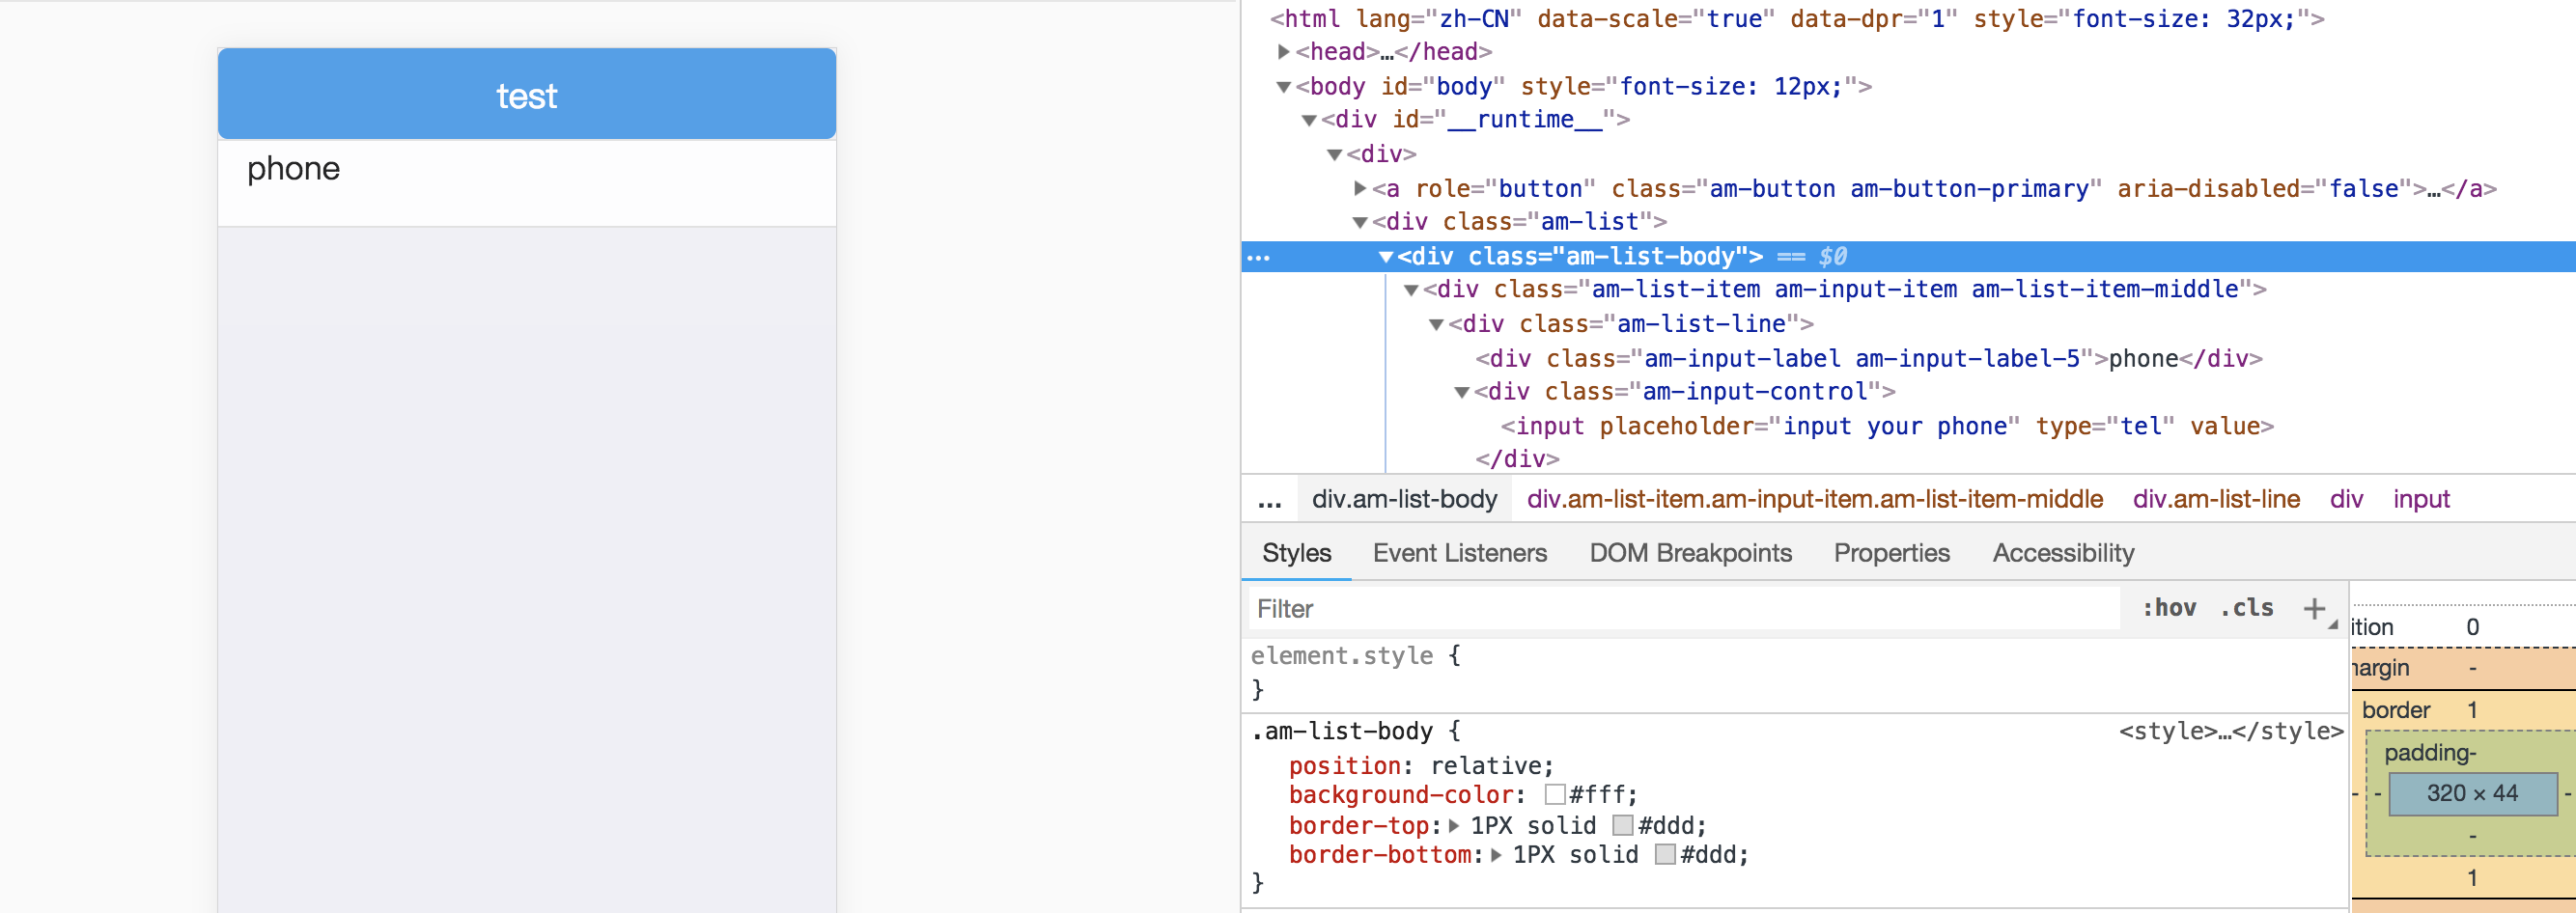Select the html element line
This screenshot has height=913, width=2576.
(x=1796, y=18)
